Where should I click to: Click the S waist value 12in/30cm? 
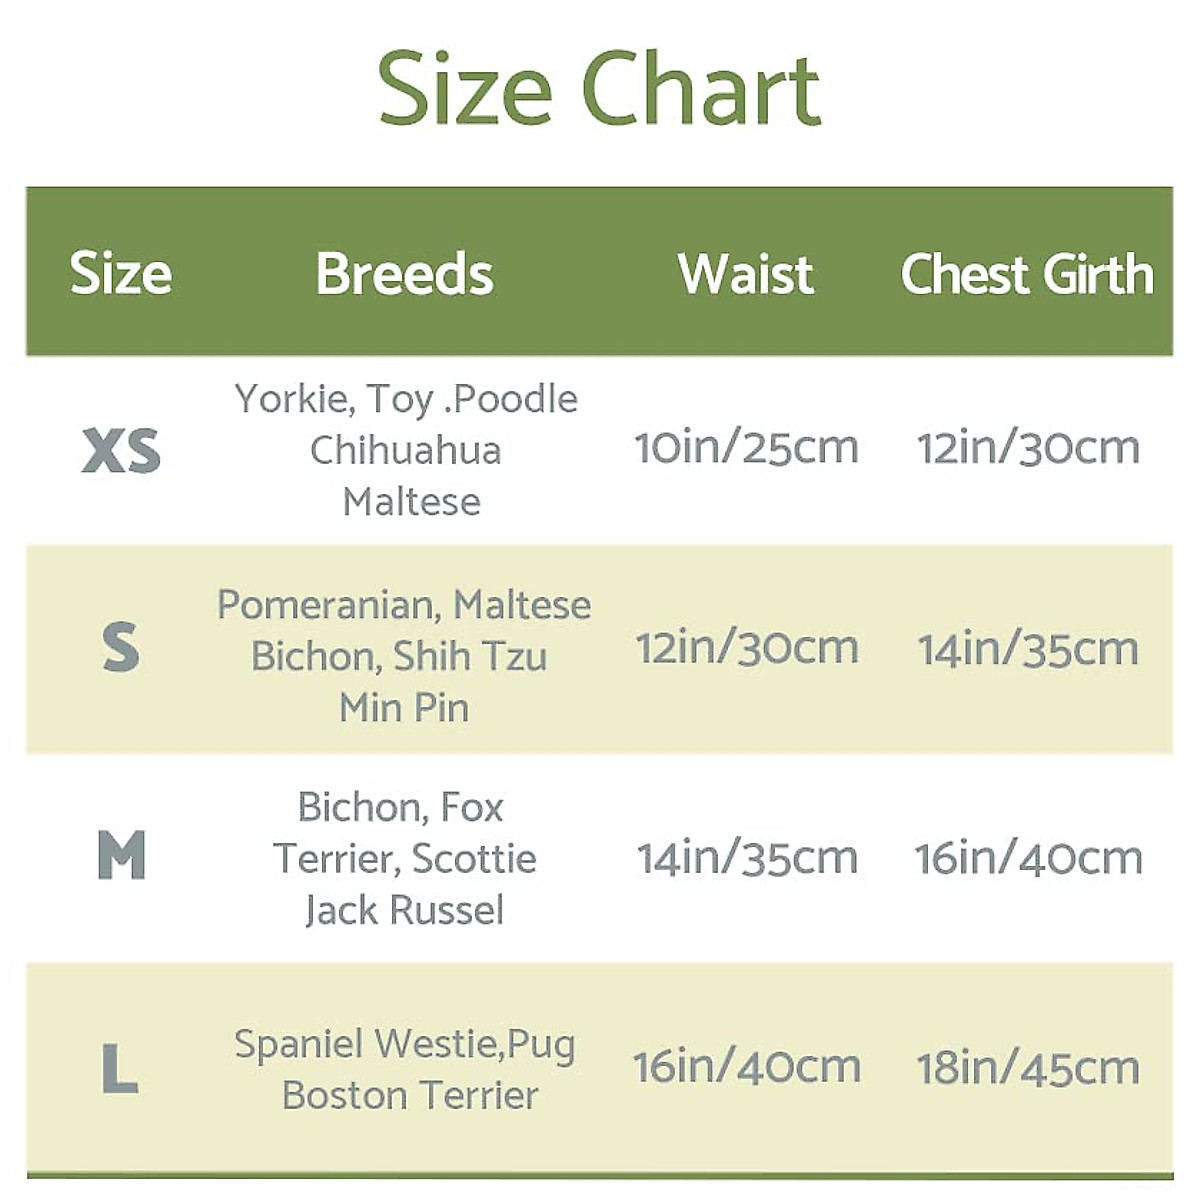747,649
